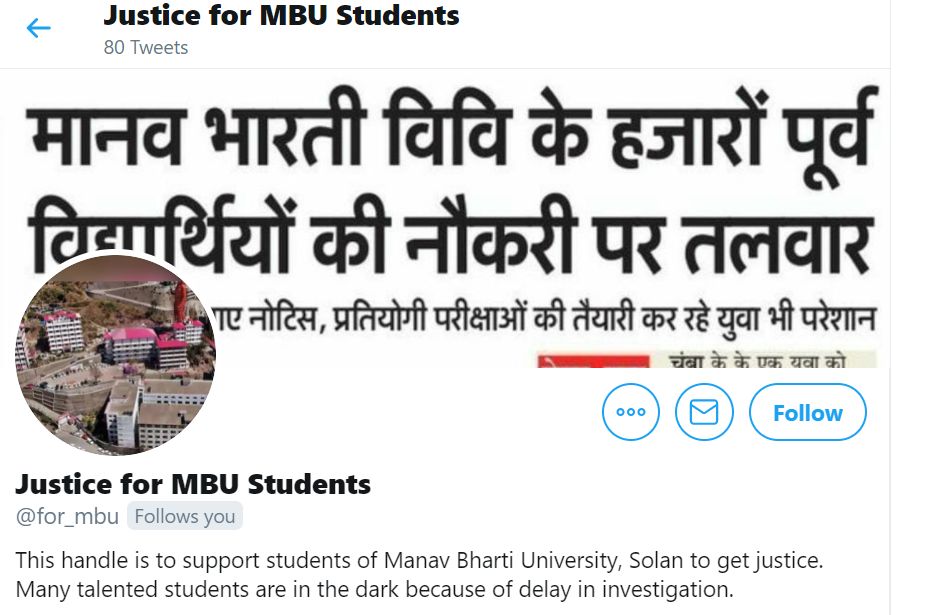Click the header title Justice for MBU Students
Screen dimensions: 925x615
pos(281,15)
